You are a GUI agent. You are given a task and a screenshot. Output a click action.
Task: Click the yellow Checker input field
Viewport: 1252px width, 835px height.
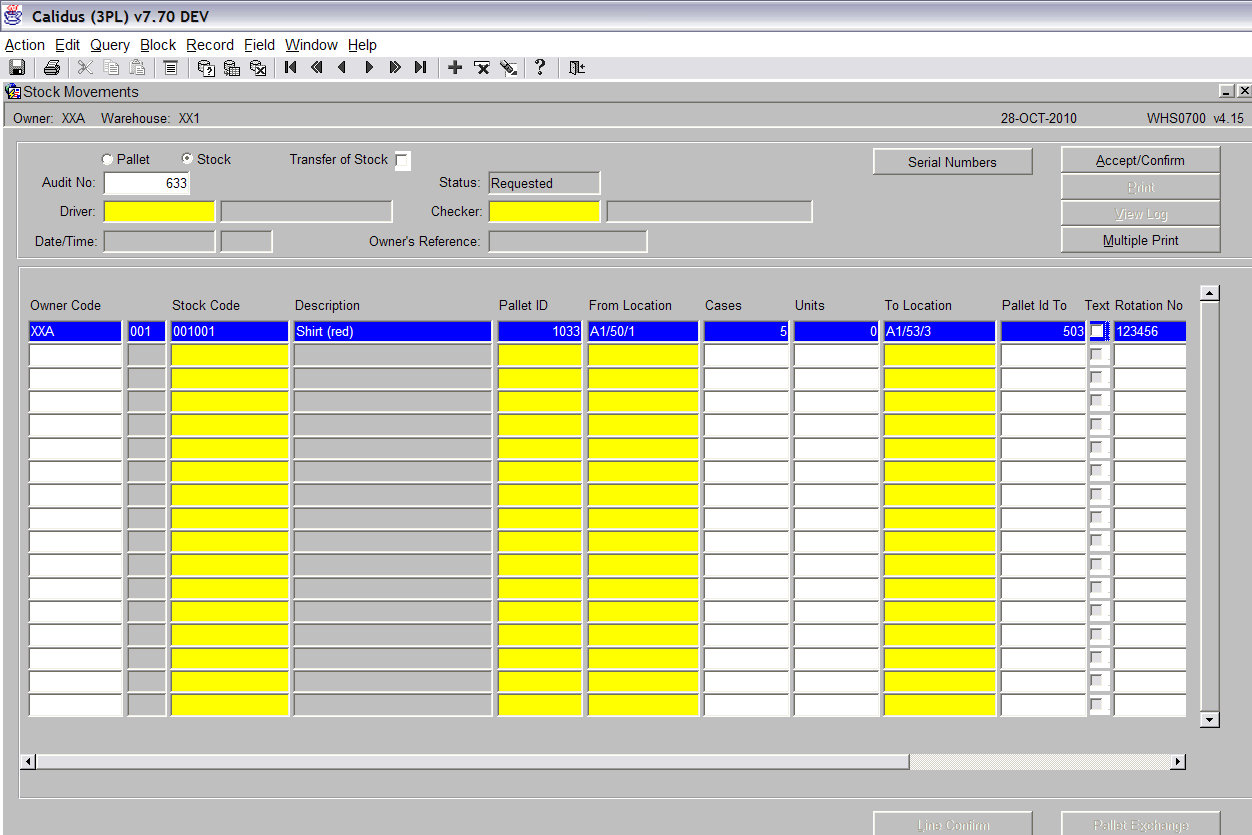(544, 211)
